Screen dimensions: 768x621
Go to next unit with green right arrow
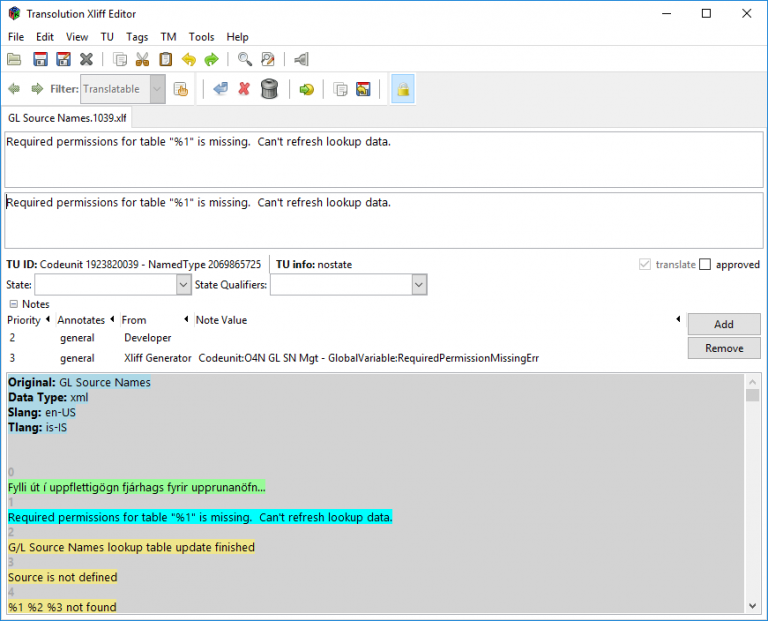pyautogui.click(x=37, y=89)
